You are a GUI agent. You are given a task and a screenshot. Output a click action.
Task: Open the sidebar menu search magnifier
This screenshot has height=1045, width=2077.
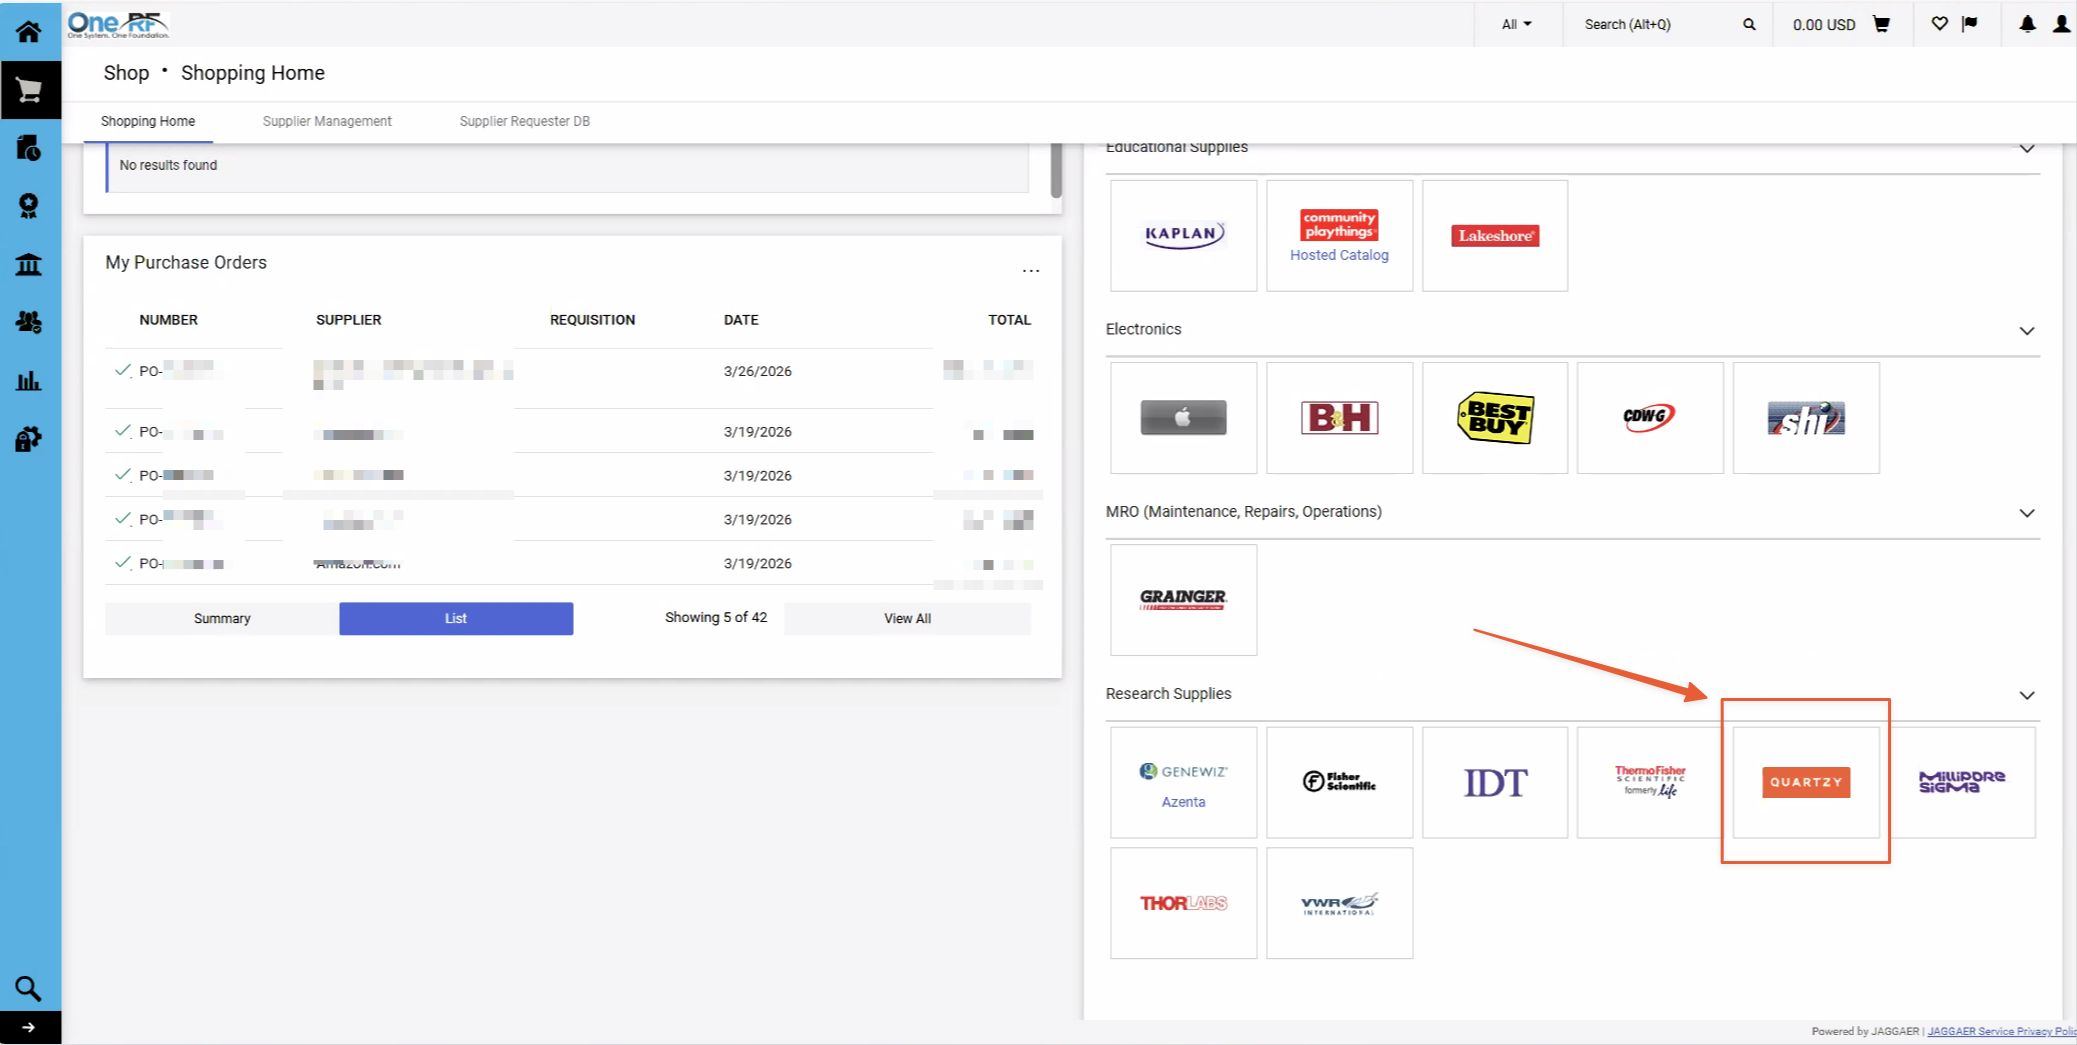pos(28,989)
